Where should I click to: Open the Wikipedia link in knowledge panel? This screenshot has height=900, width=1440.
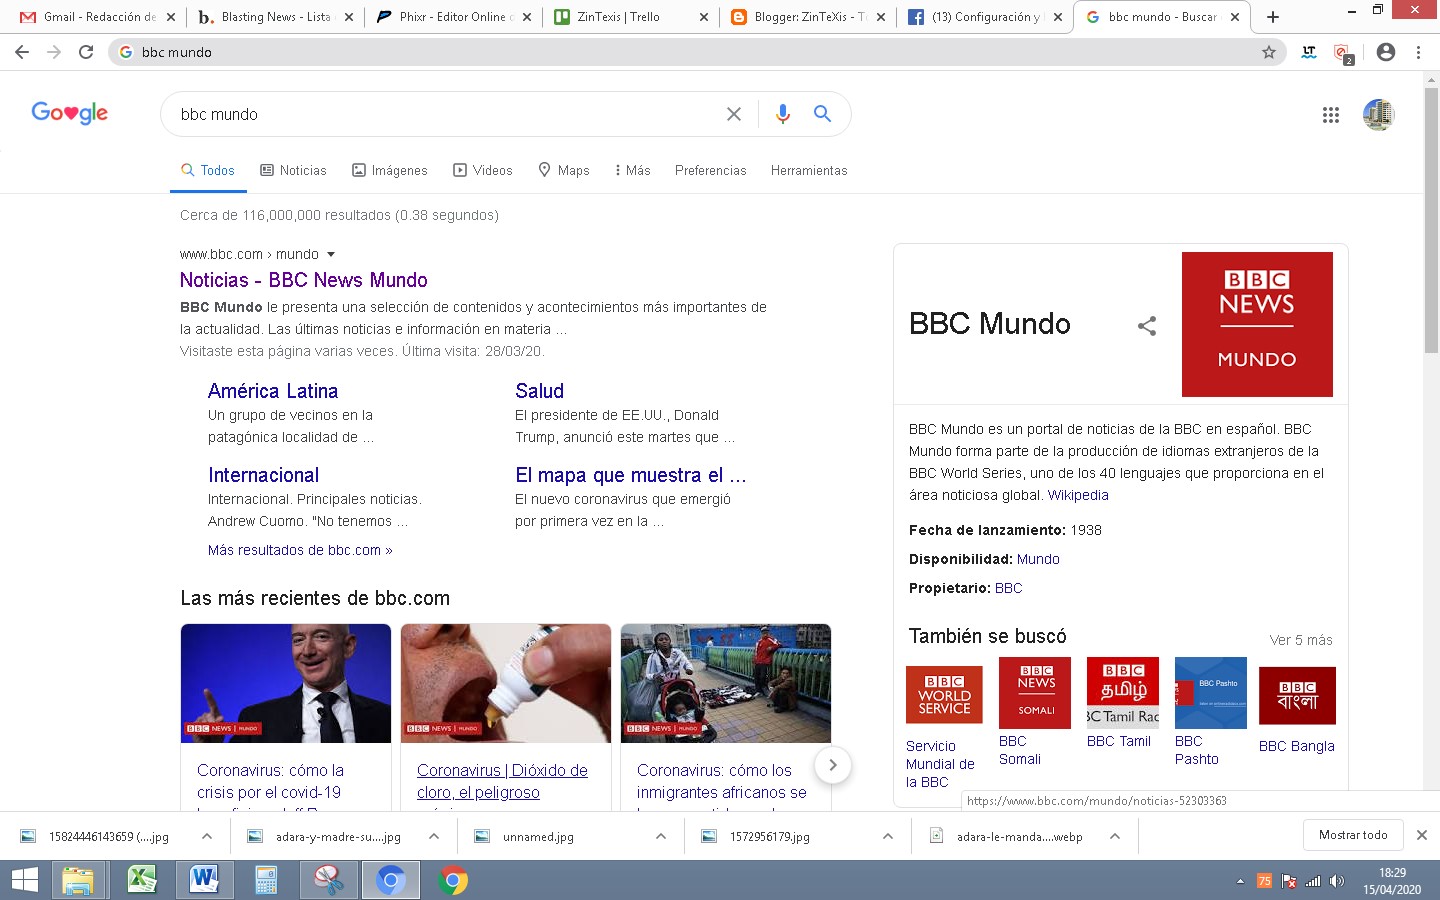(x=1078, y=495)
